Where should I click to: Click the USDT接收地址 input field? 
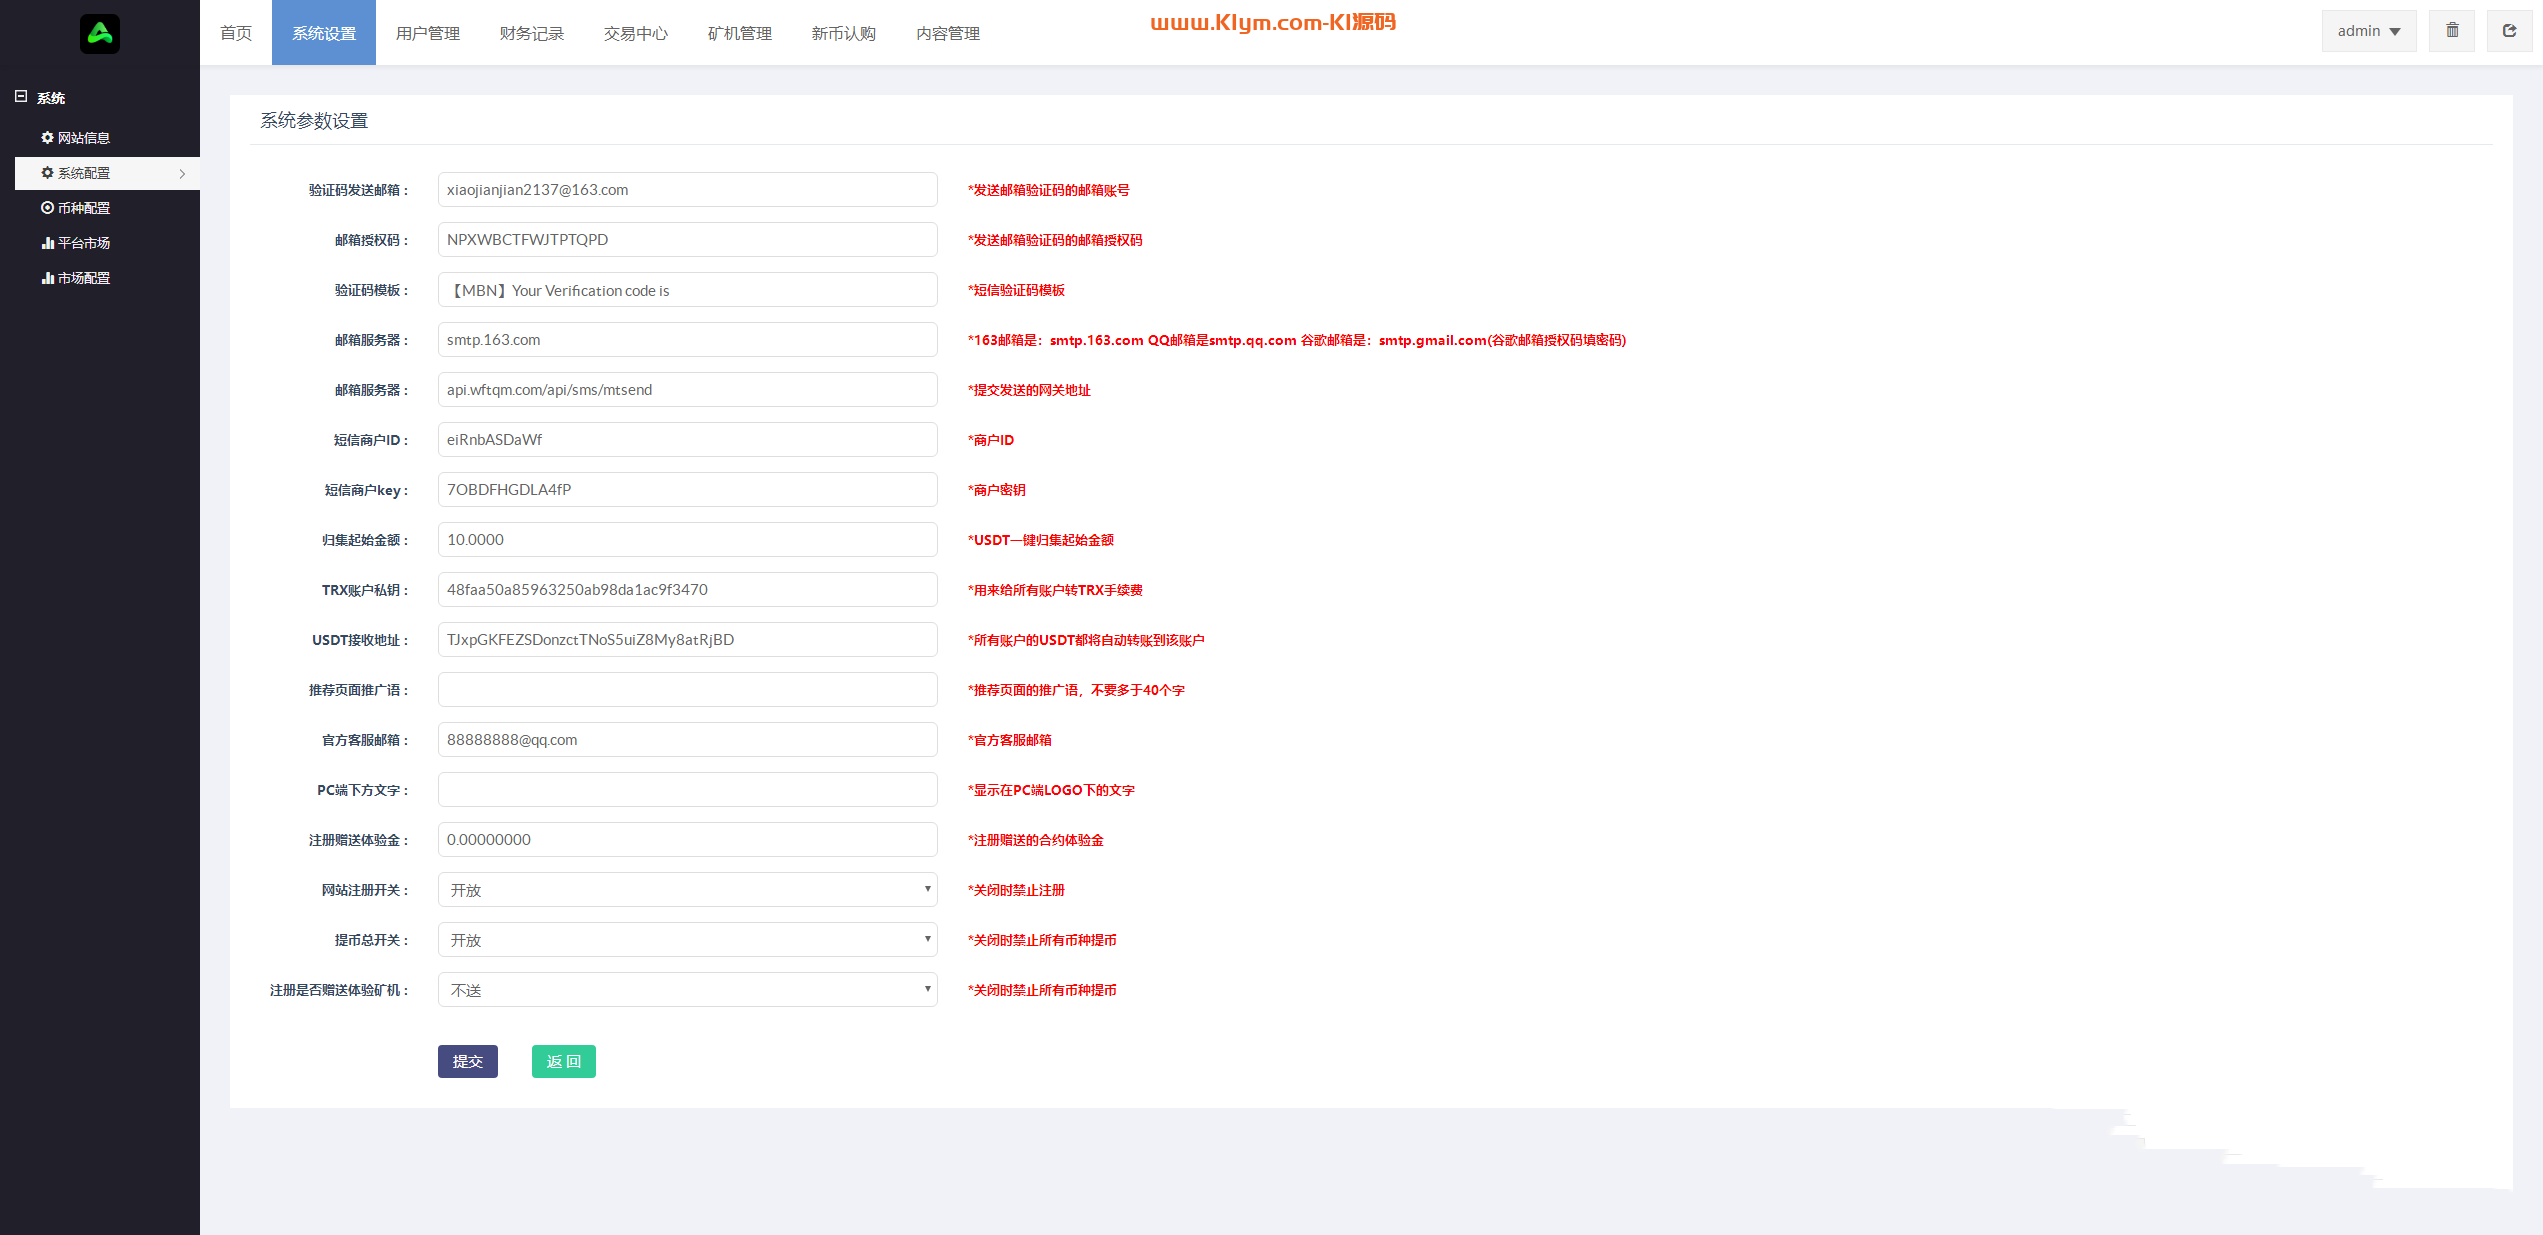point(687,640)
